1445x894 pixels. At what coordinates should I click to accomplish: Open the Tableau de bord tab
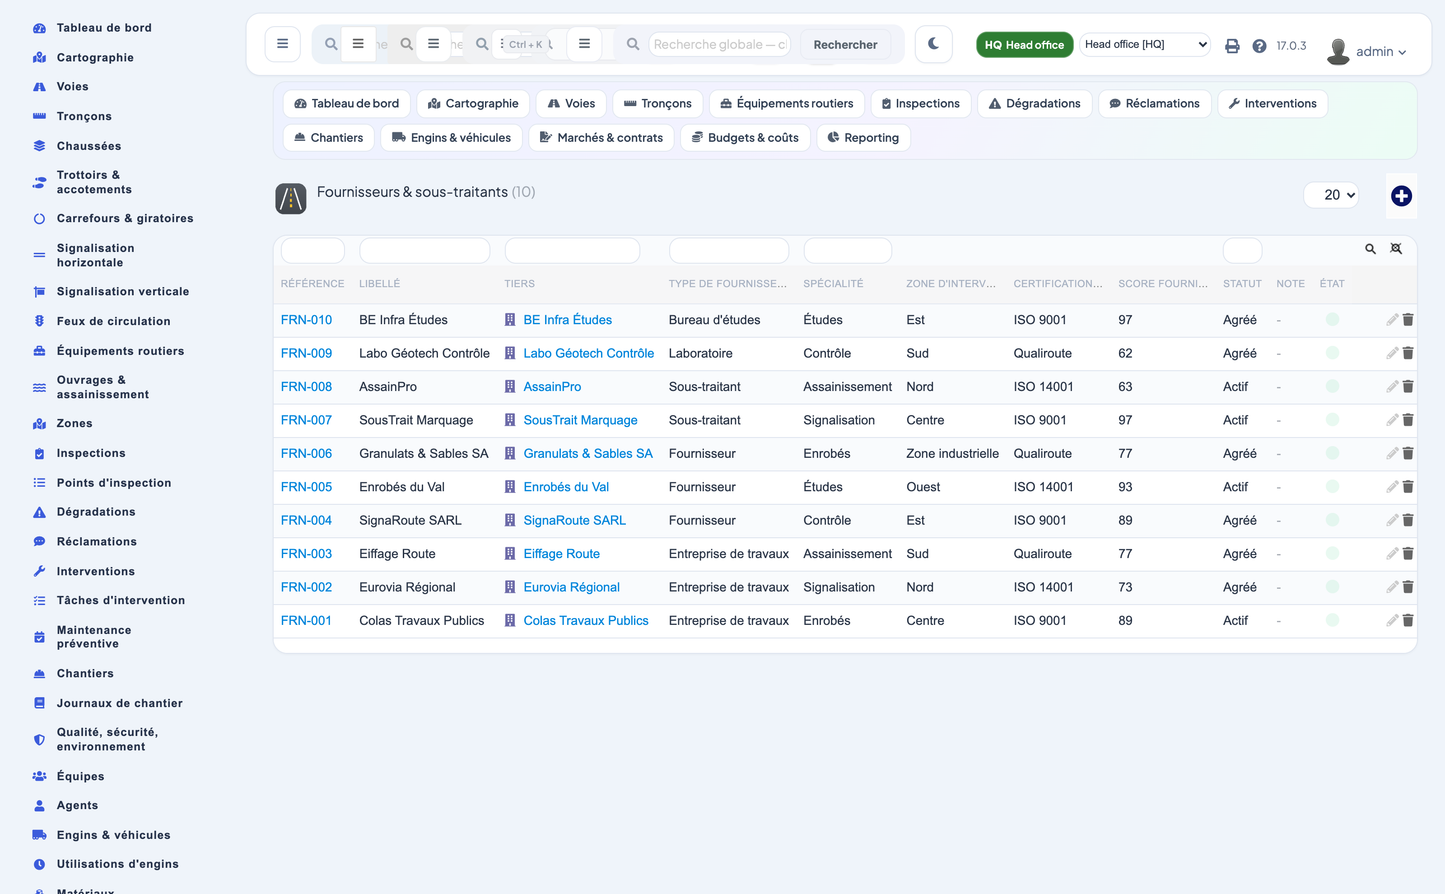coord(346,104)
